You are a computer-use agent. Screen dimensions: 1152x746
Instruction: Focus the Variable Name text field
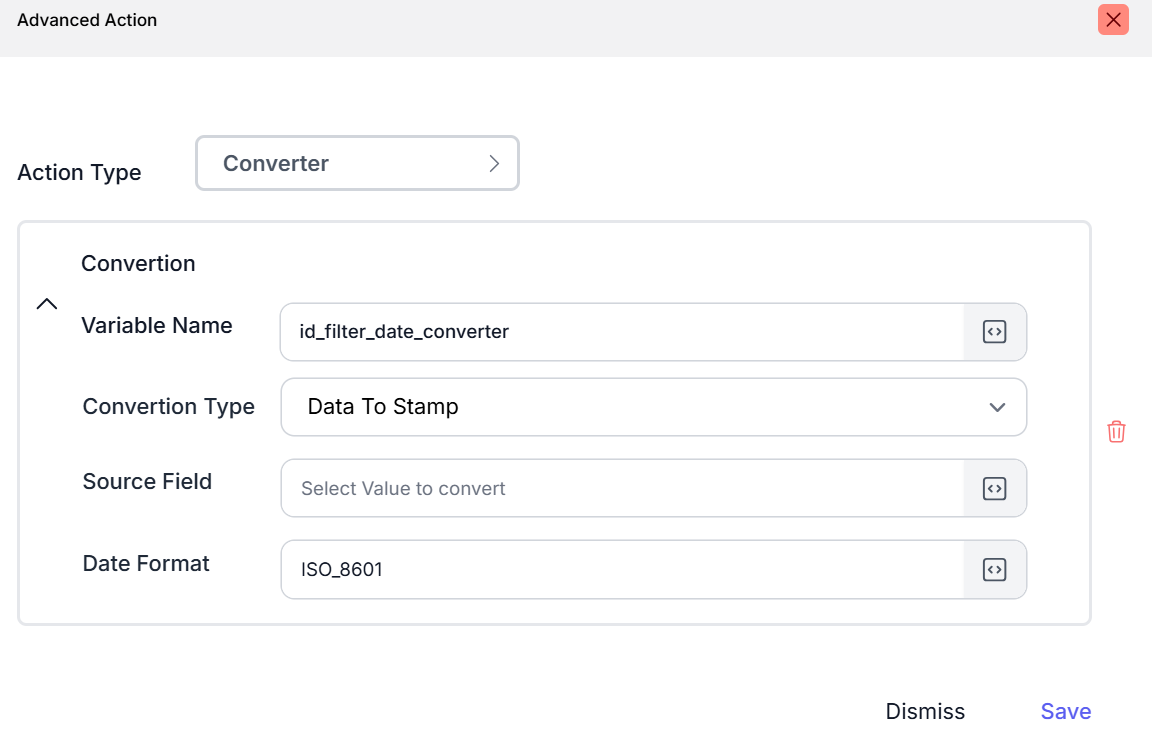click(x=622, y=332)
